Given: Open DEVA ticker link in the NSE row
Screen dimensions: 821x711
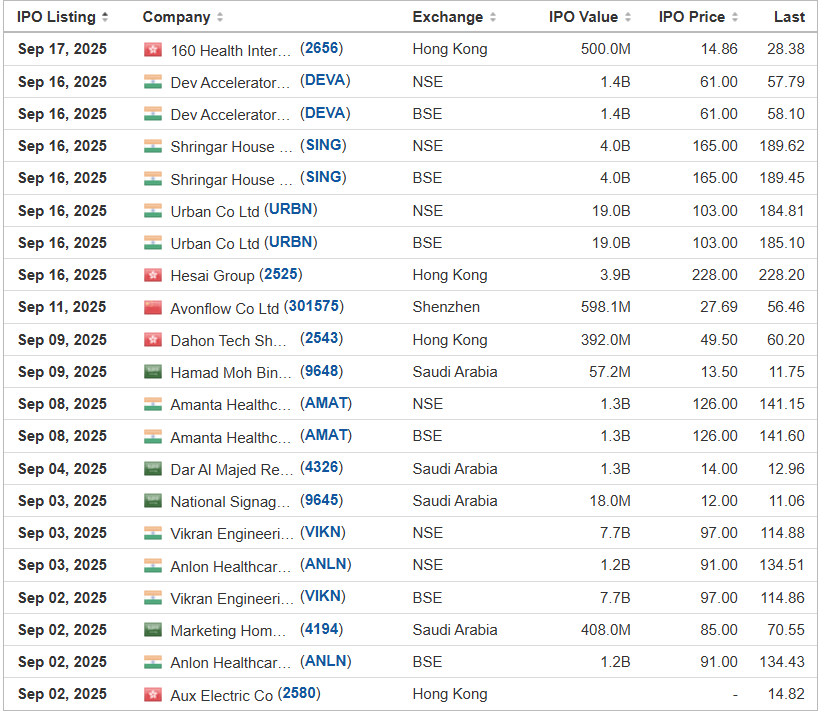Looking at the screenshot, I should pyautogui.click(x=325, y=80).
